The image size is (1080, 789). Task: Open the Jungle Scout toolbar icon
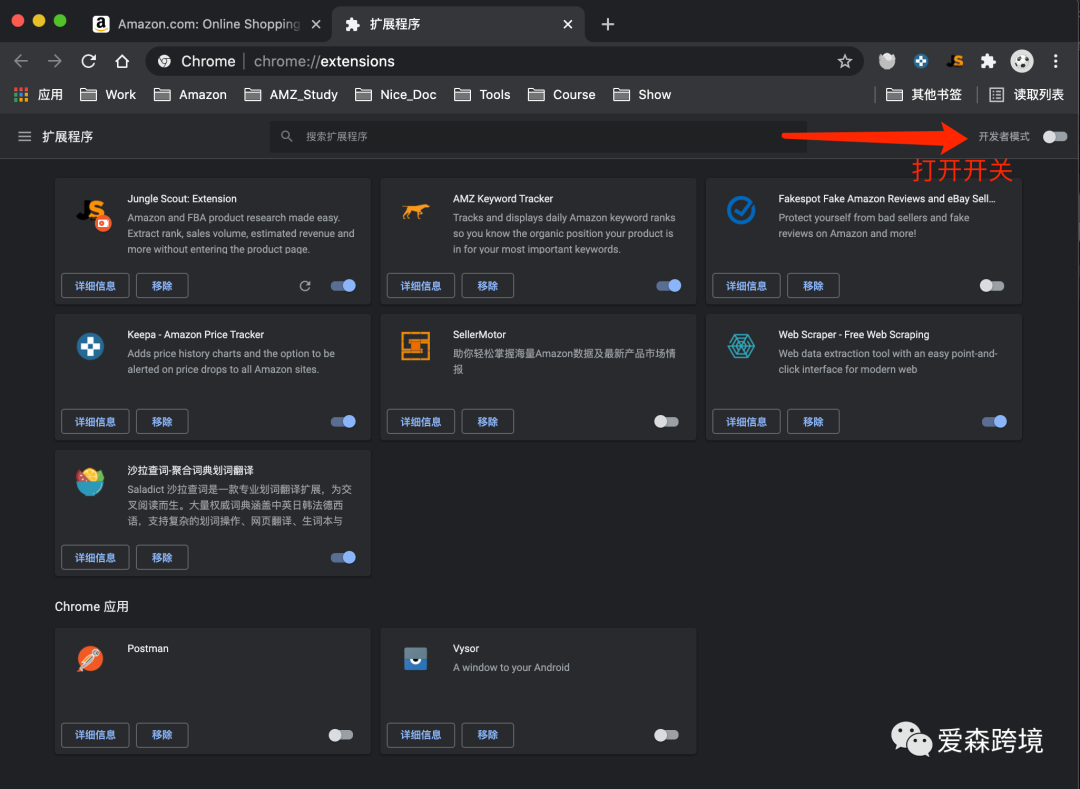click(x=955, y=61)
